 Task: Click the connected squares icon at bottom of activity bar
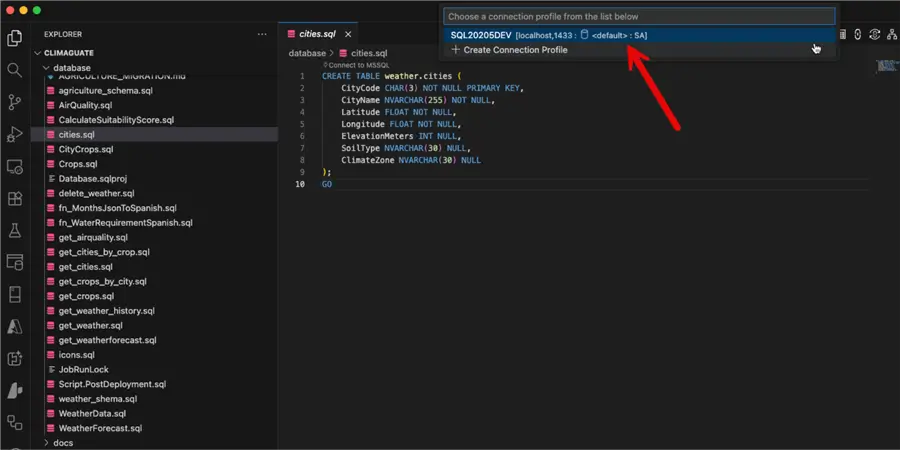(14, 423)
